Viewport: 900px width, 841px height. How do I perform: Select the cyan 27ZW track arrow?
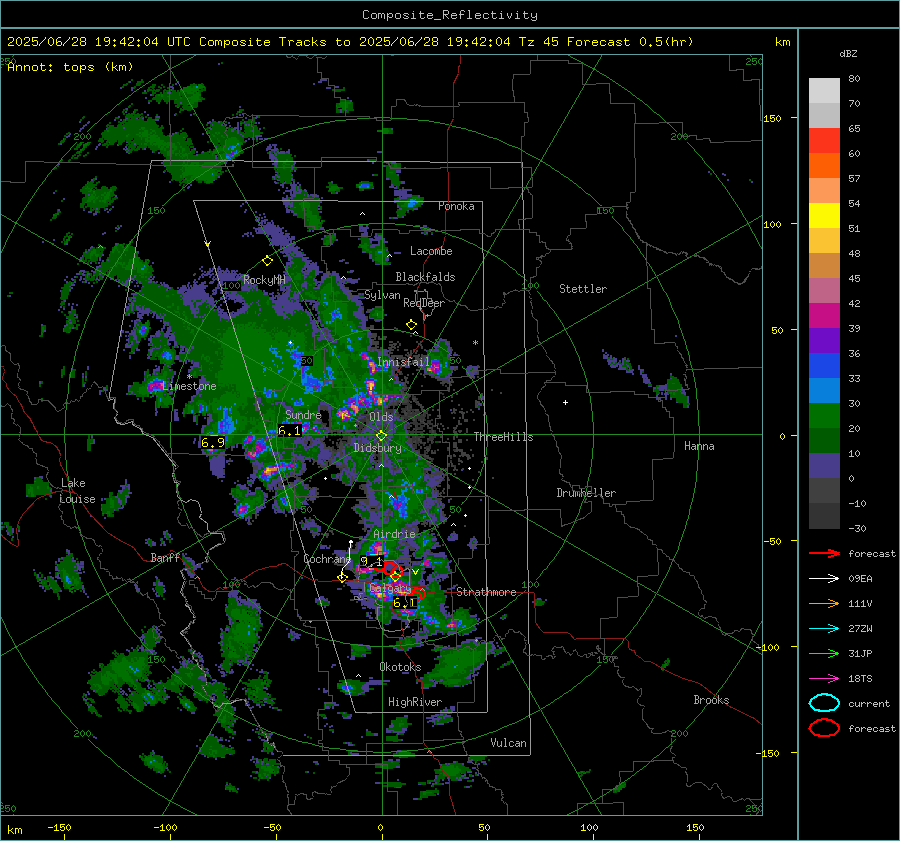coord(824,629)
